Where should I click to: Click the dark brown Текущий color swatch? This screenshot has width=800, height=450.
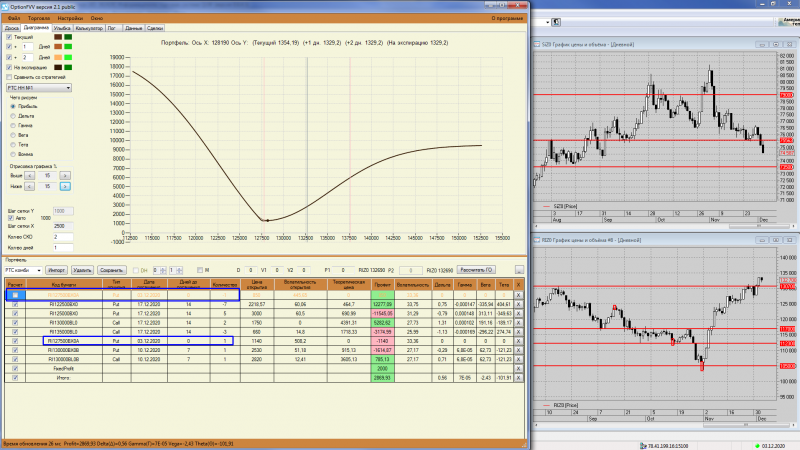pyautogui.click(x=58, y=37)
